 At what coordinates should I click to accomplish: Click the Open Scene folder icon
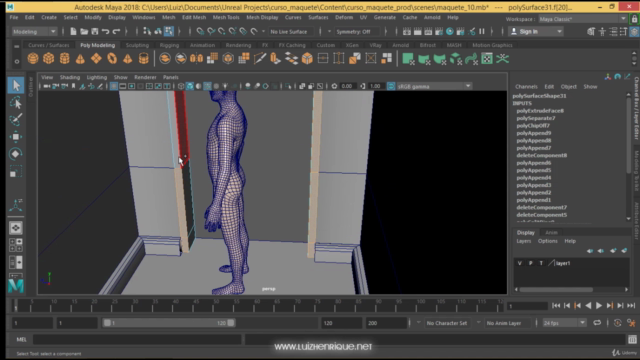(84, 31)
